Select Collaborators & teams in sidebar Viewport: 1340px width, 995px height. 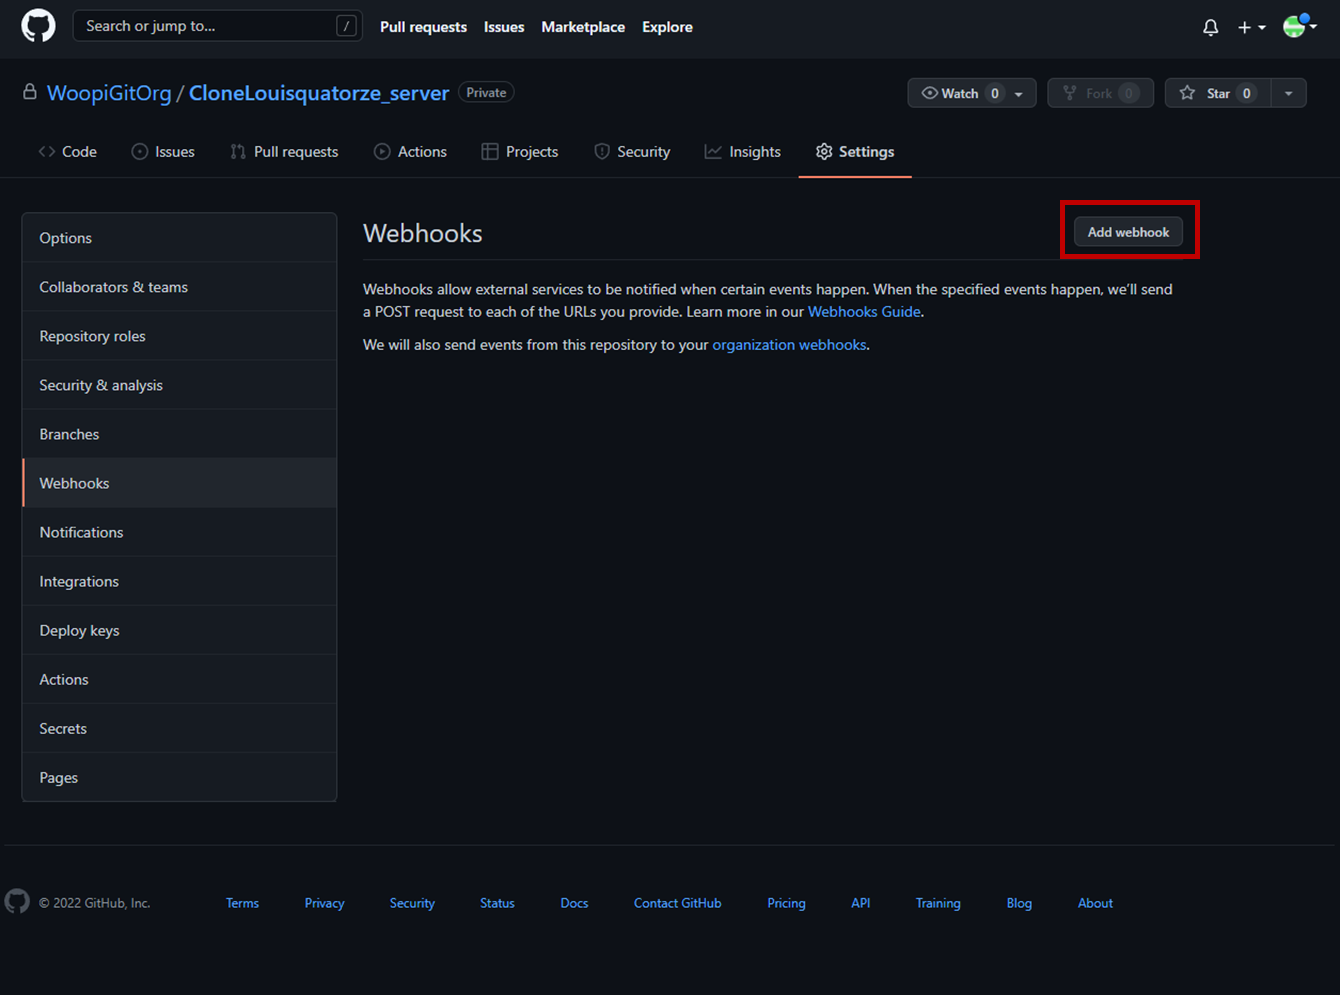[x=179, y=287]
